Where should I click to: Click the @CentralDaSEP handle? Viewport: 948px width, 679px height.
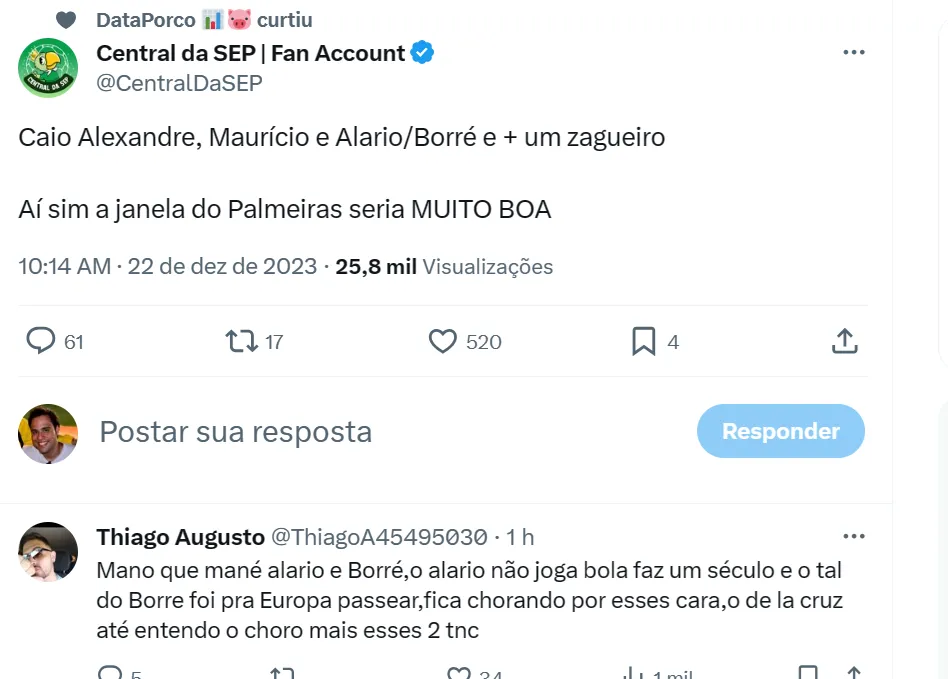(179, 84)
